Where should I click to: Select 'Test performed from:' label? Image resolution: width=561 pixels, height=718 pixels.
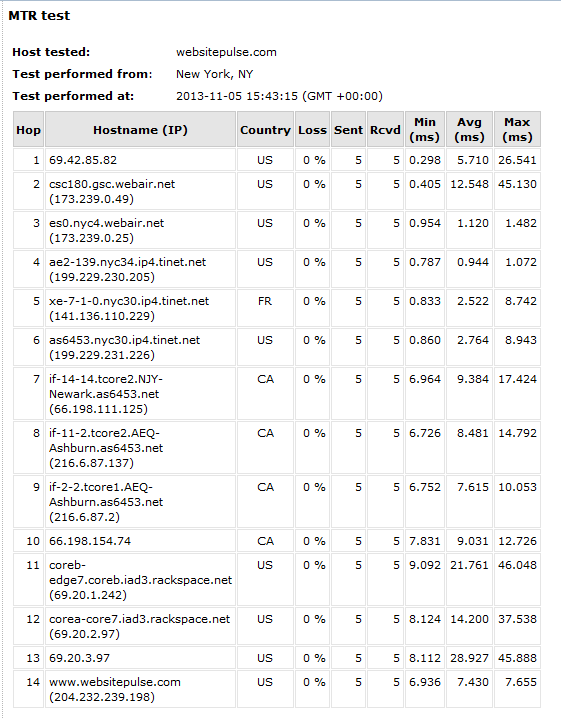pos(82,74)
